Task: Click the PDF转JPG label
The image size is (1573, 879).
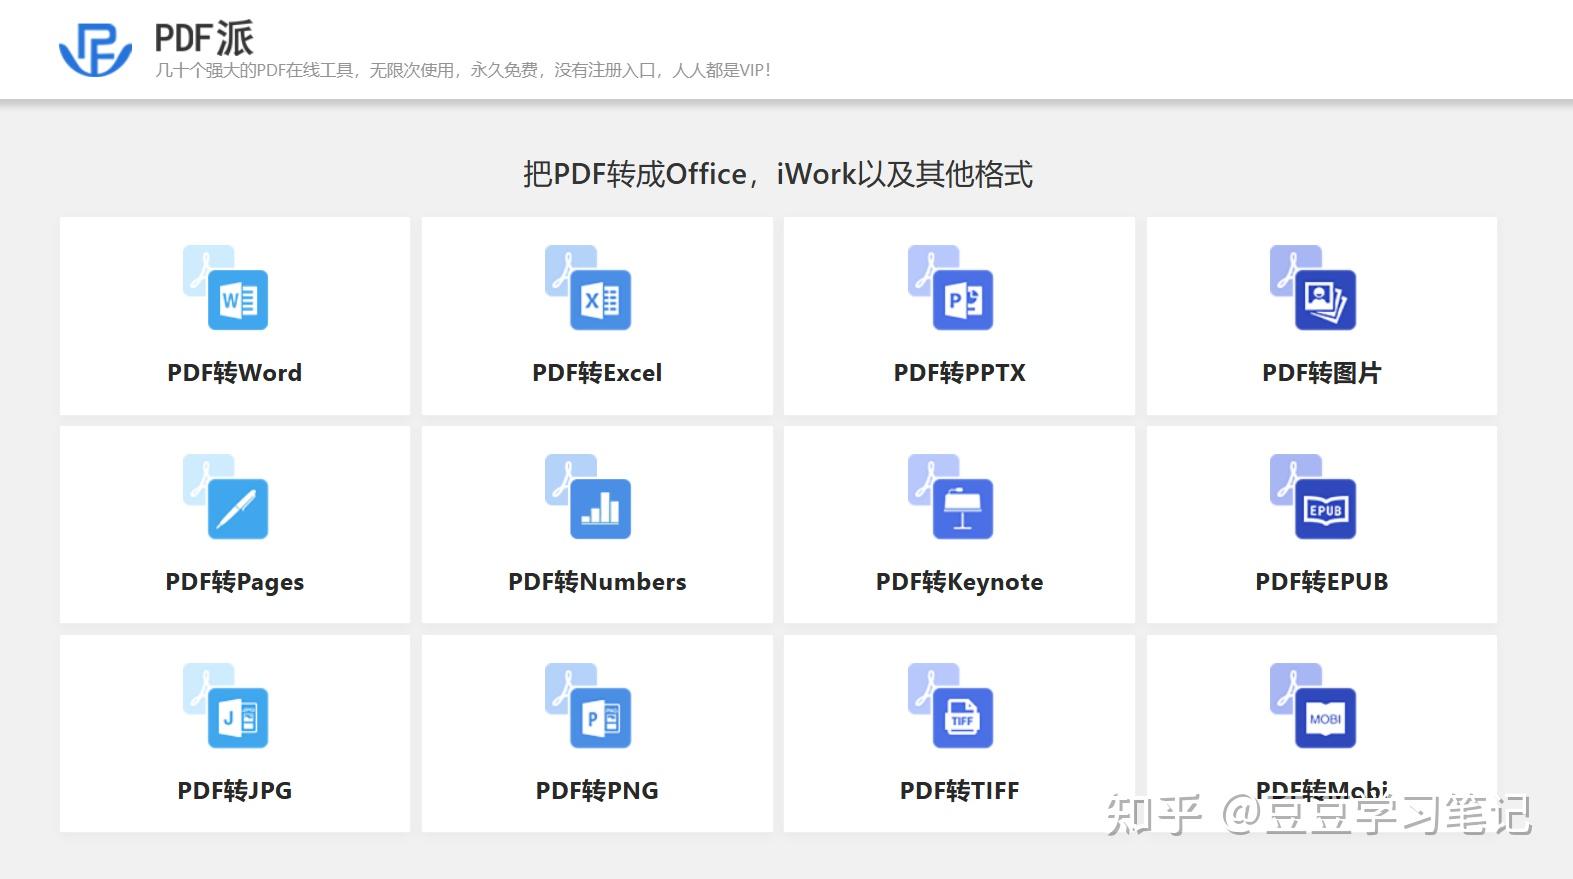Action: pyautogui.click(x=235, y=791)
